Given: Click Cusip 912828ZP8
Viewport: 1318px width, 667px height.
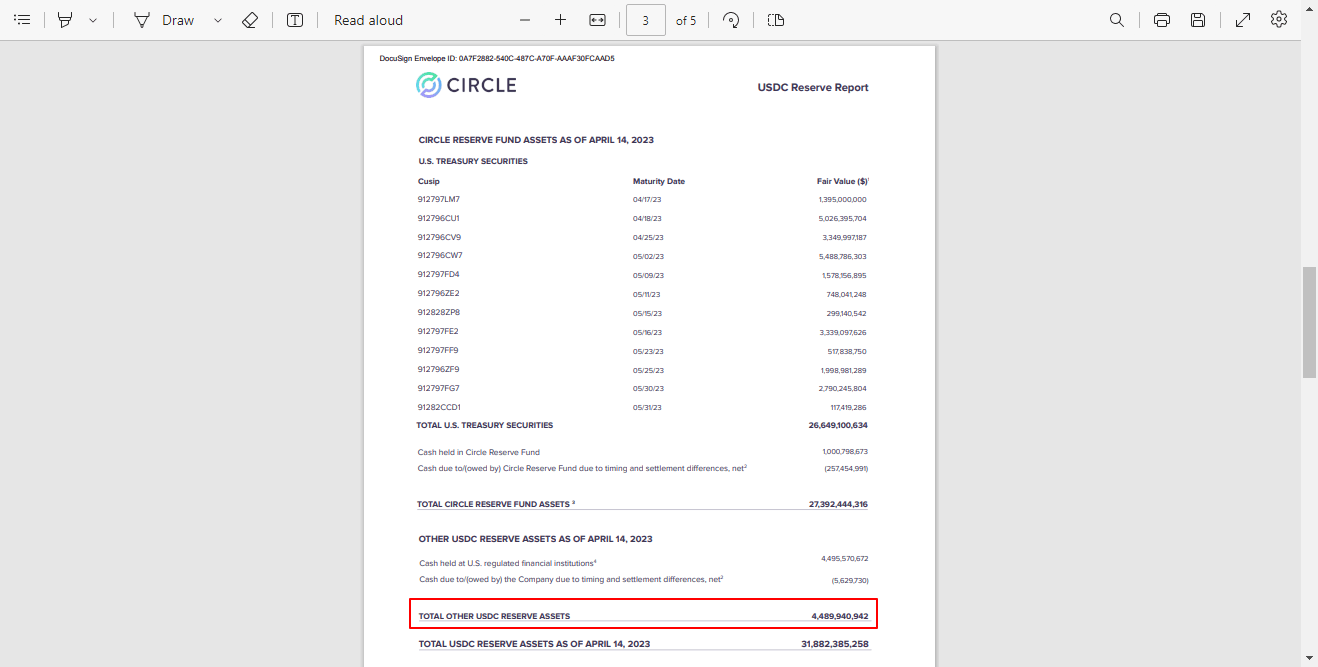Looking at the screenshot, I should click(439, 312).
